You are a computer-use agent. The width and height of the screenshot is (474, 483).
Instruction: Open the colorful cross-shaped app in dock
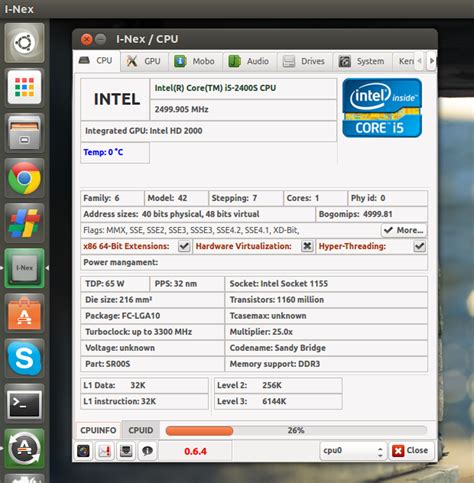point(24,223)
